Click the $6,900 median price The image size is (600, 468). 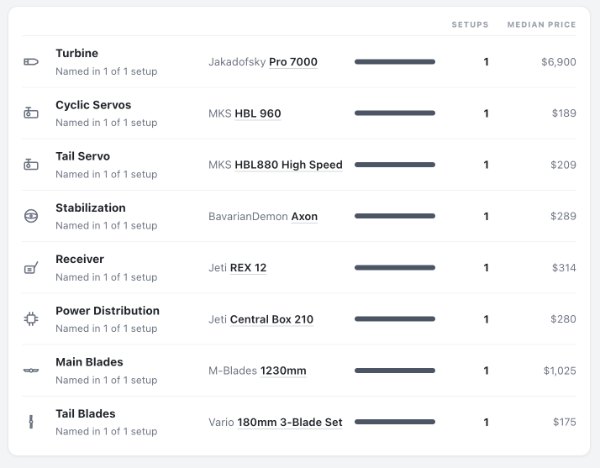pos(559,62)
